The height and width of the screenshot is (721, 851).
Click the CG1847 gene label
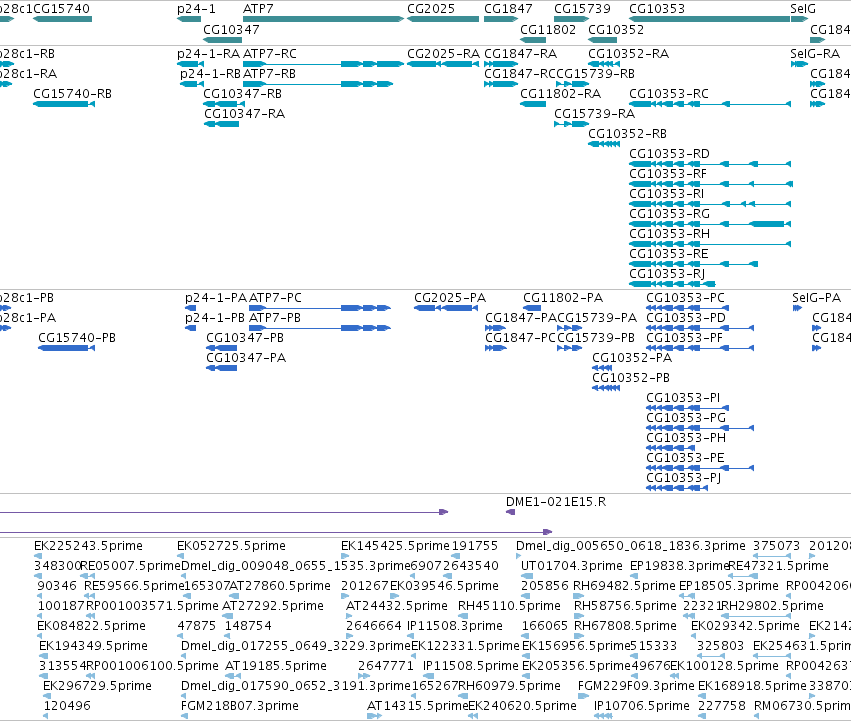tap(508, 9)
